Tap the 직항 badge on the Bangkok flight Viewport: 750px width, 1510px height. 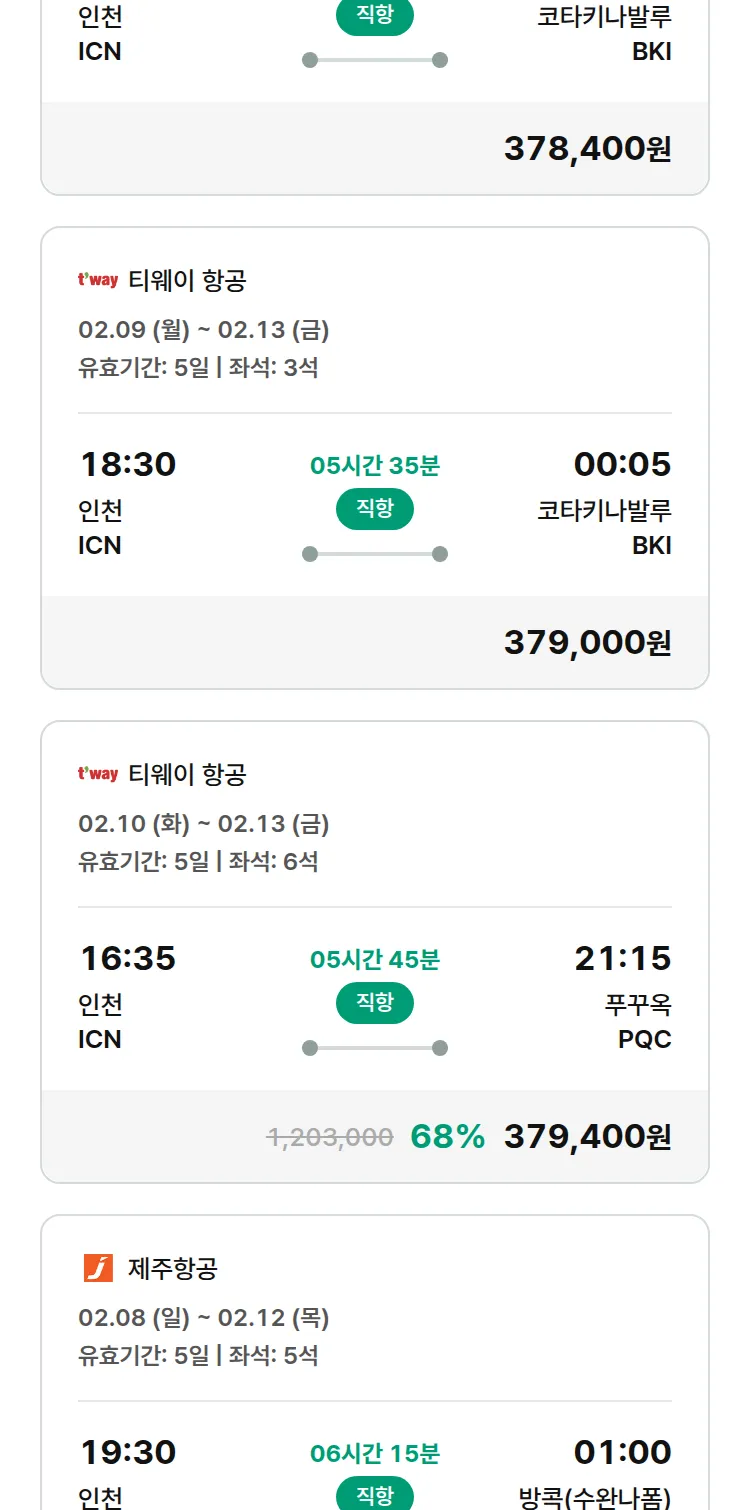[375, 1495]
